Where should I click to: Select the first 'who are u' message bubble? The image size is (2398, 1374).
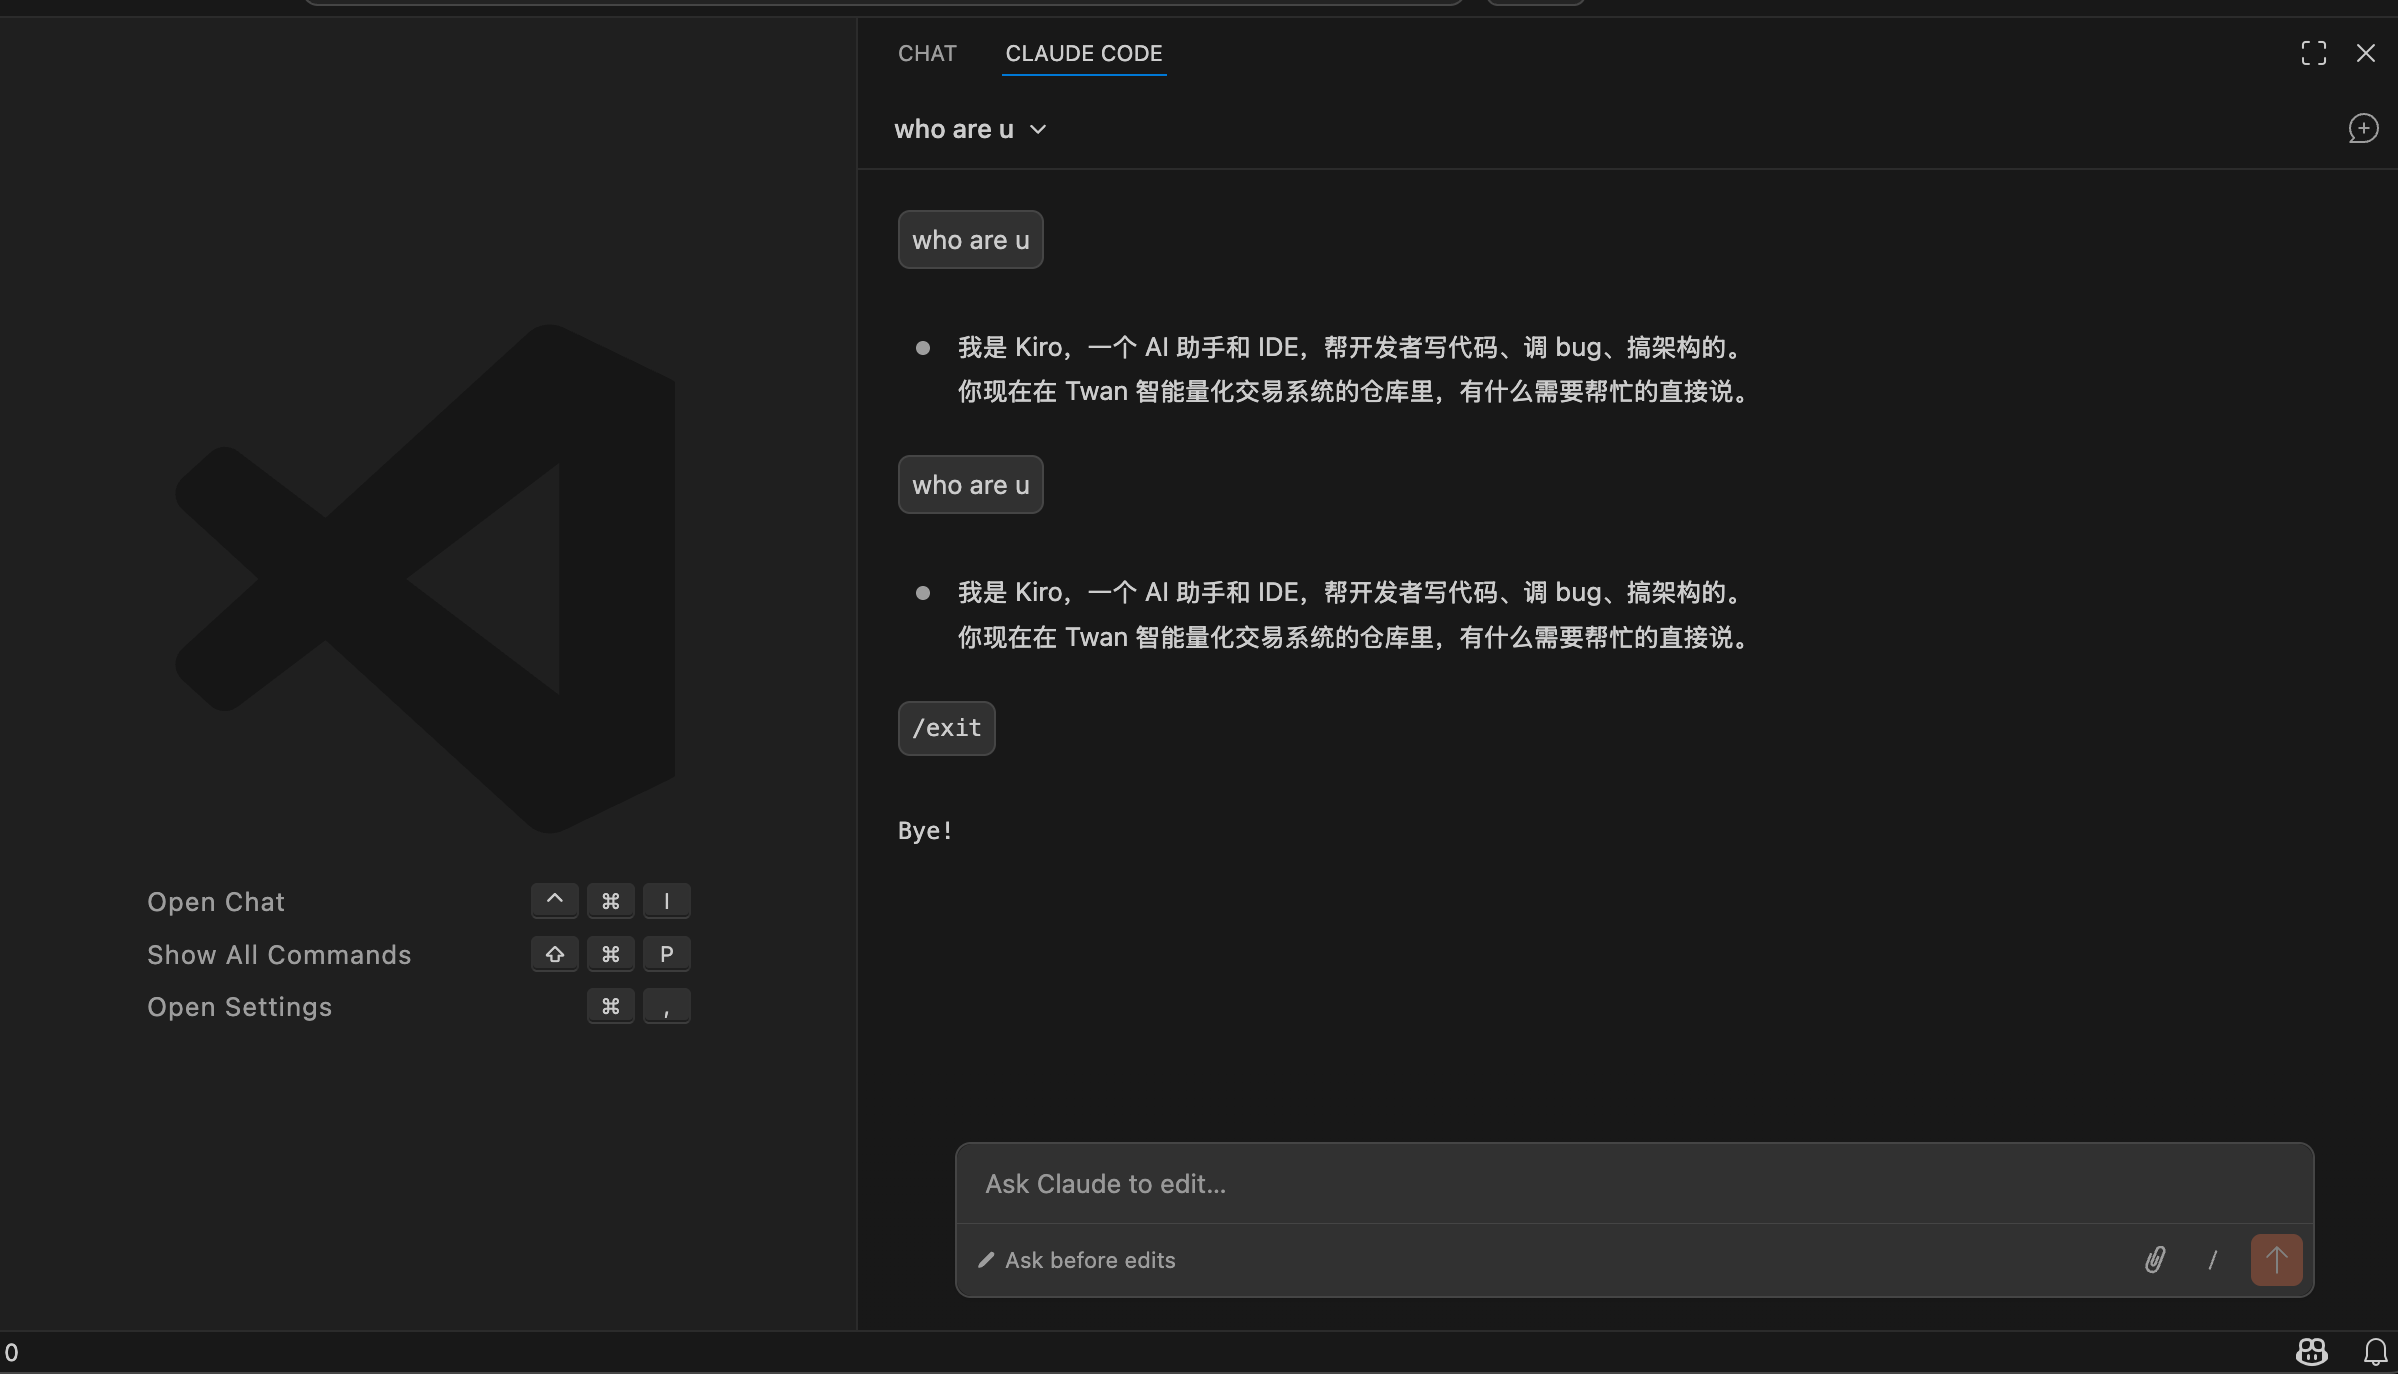coord(970,239)
